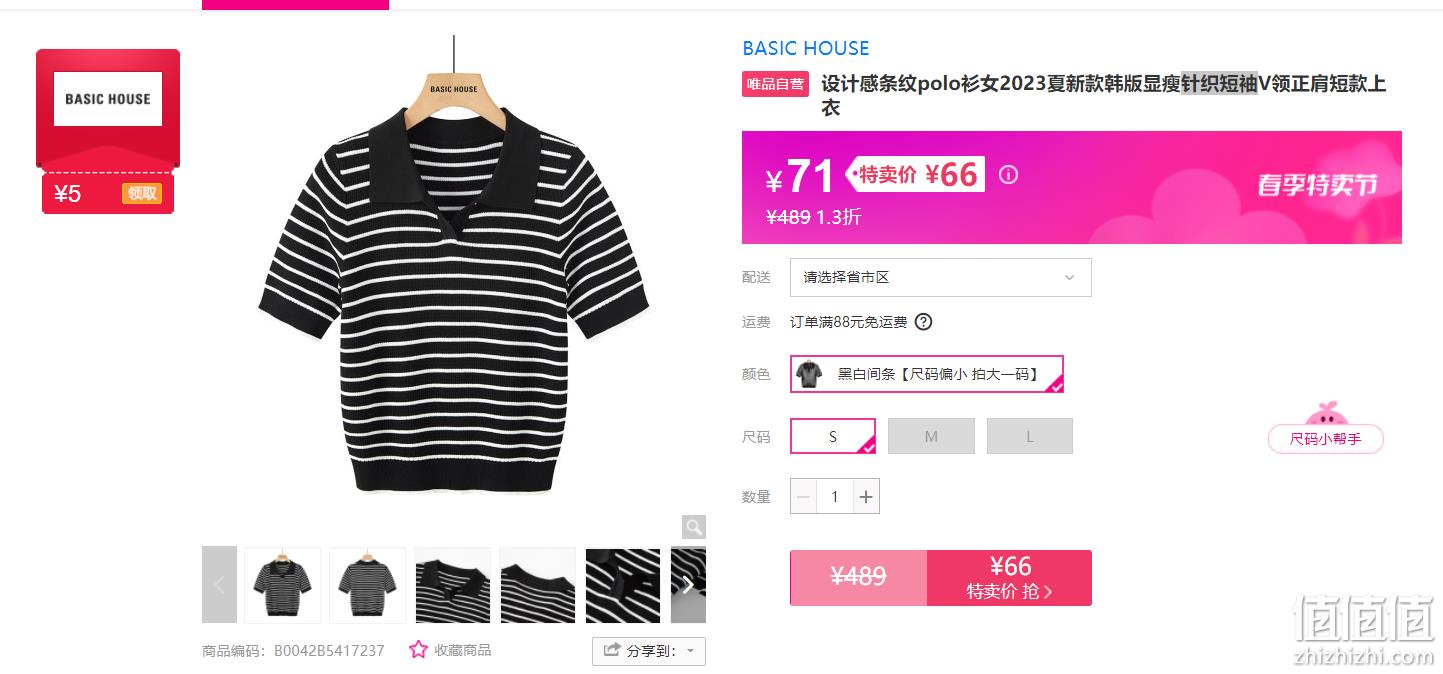
Task: Show next thumbnails with right arrow
Action: coord(689,585)
